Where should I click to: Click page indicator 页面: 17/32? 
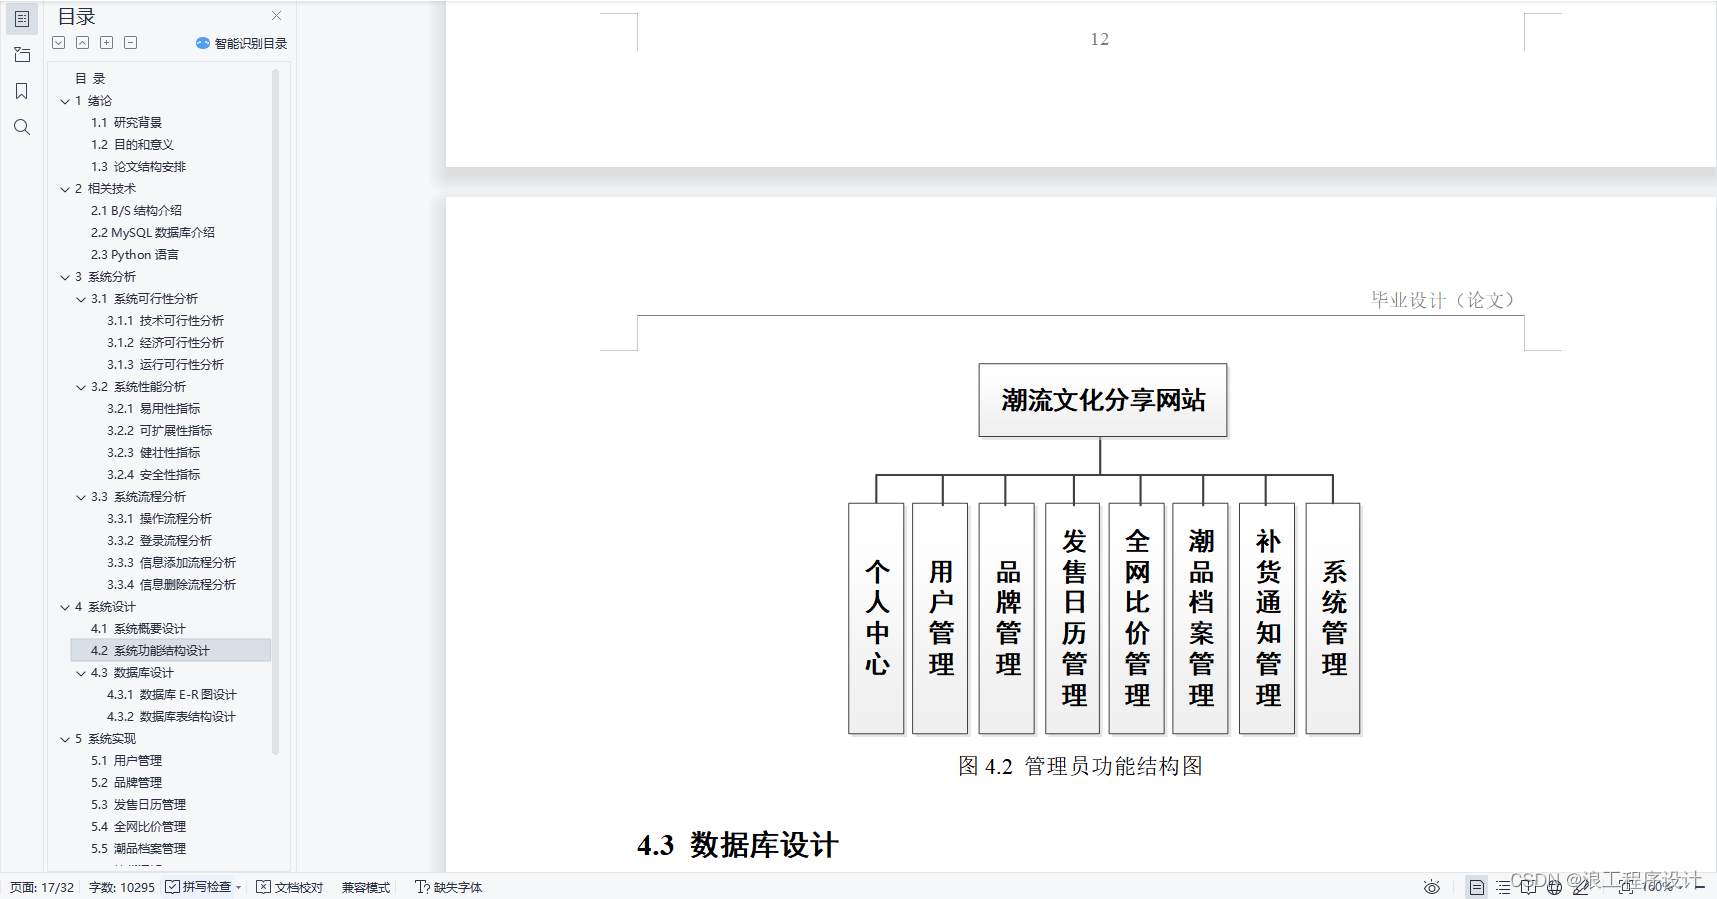[x=42, y=887]
